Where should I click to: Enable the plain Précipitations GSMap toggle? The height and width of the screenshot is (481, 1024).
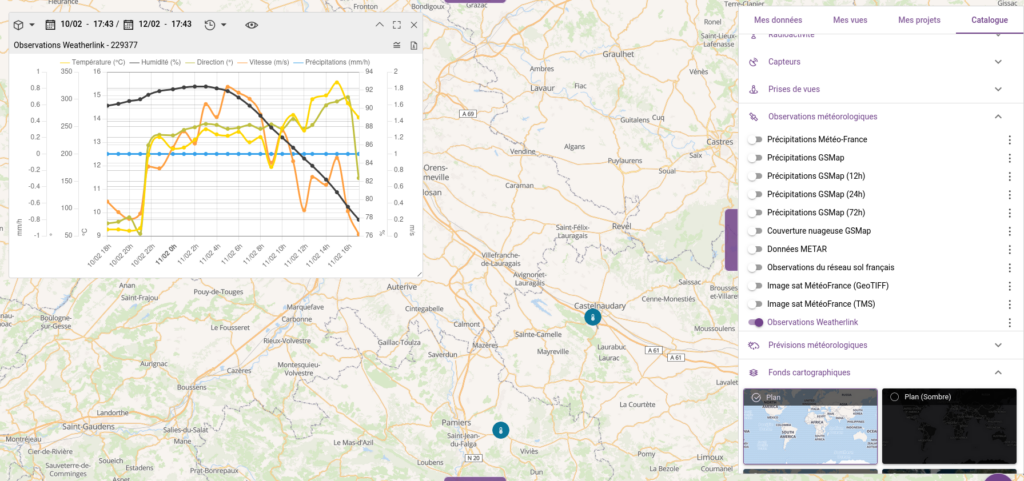(756, 158)
